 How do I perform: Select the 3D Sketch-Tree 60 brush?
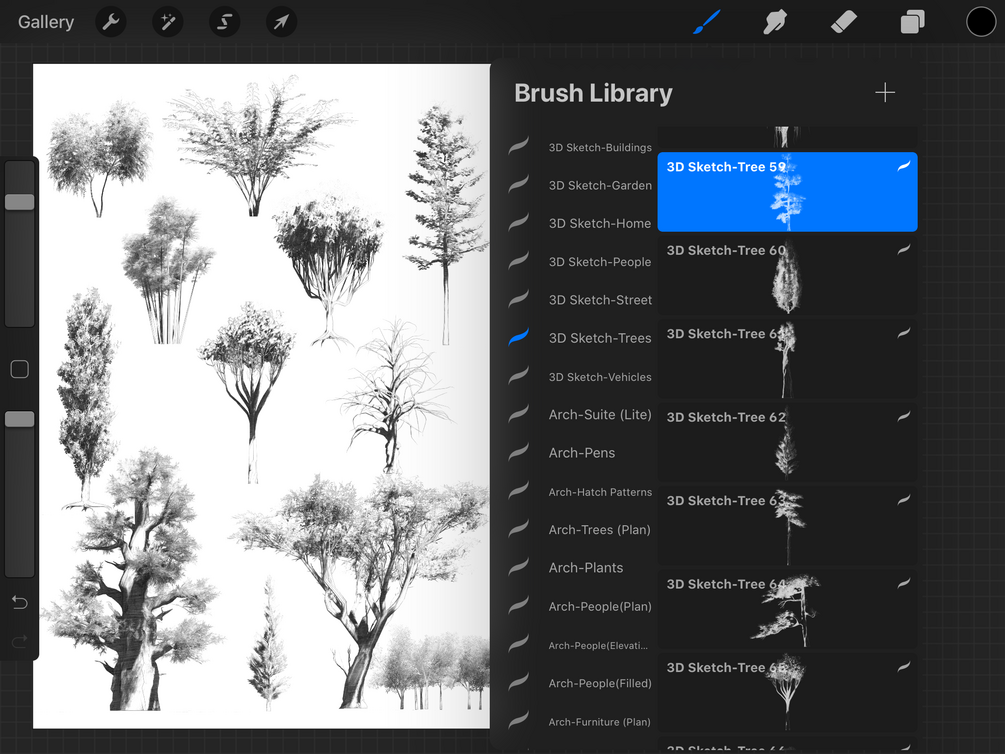[787, 275]
